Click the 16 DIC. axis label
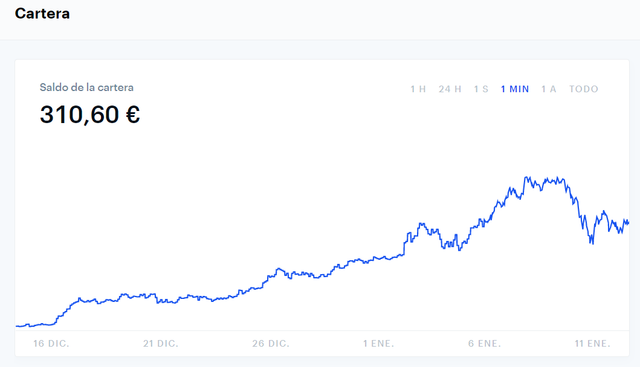Image resolution: width=640 pixels, height=367 pixels. coord(51,344)
